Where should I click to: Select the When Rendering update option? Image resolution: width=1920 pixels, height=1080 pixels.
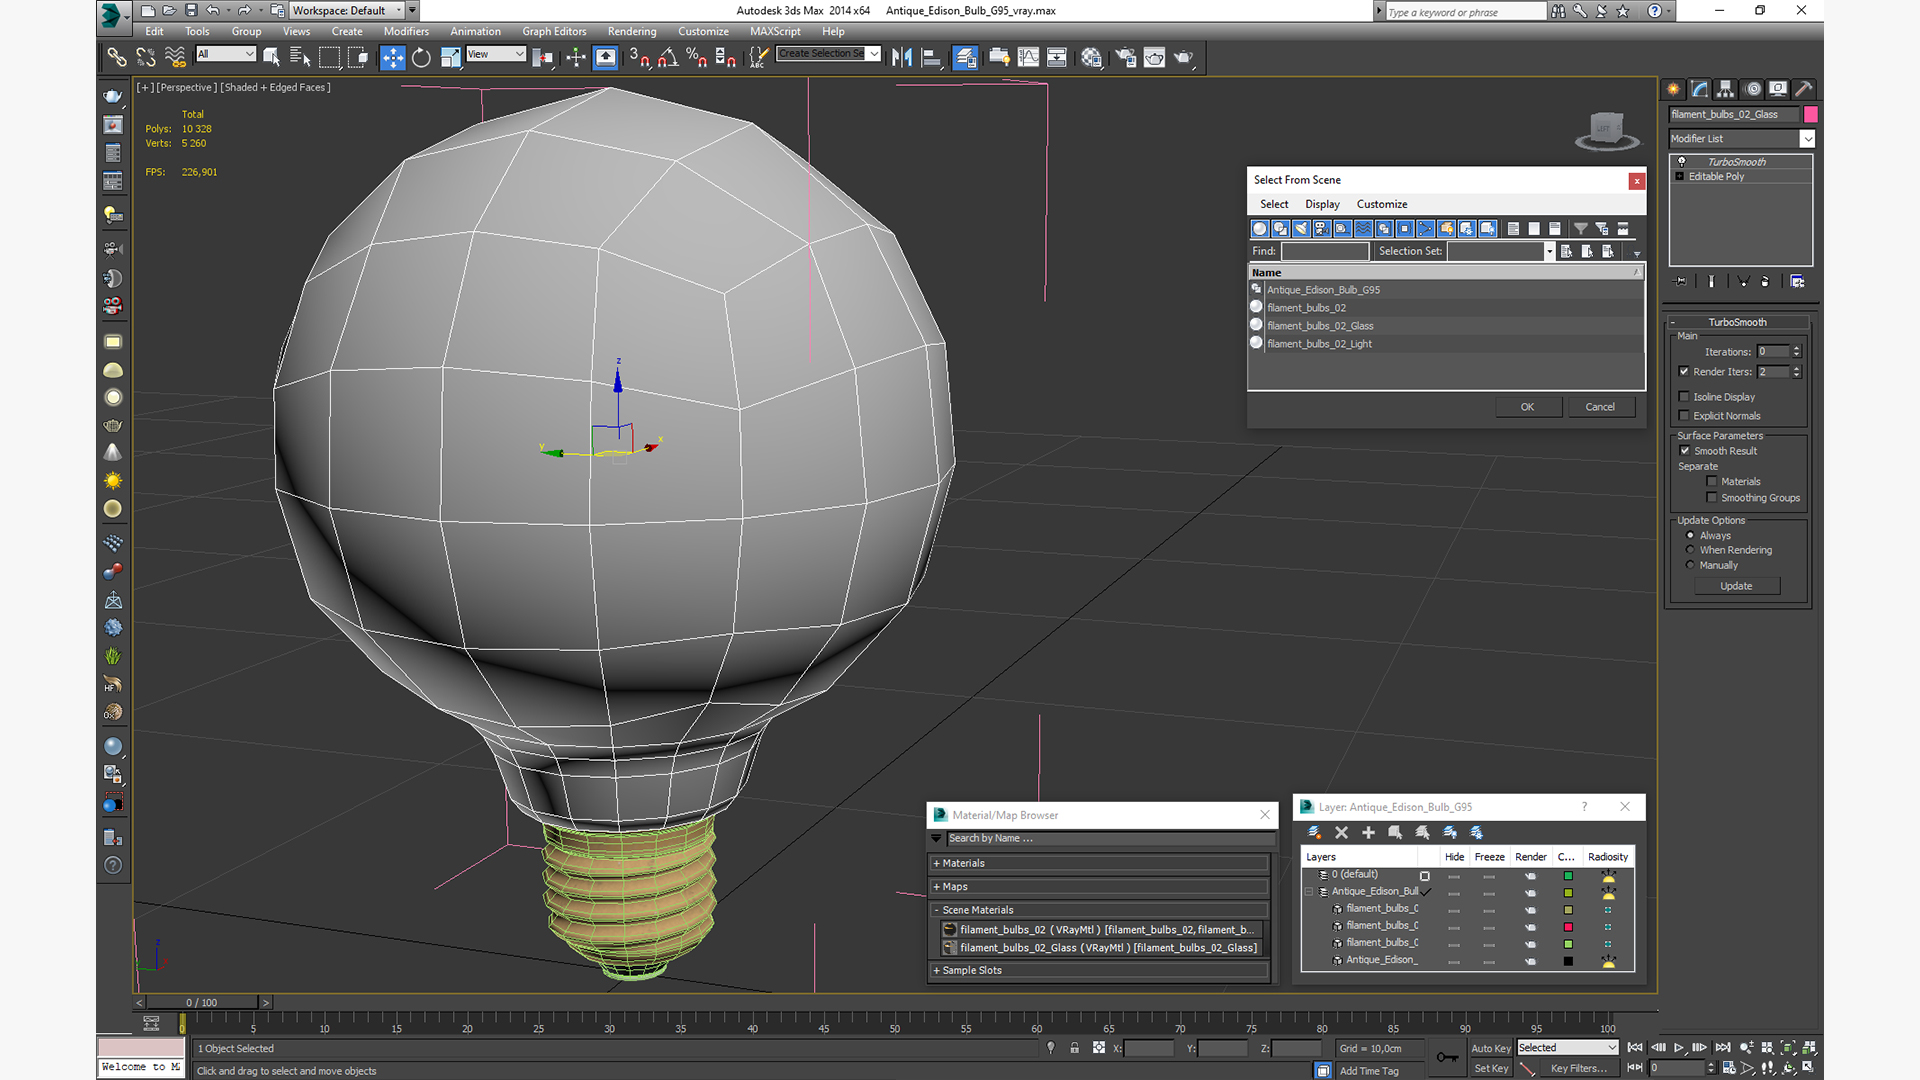(1690, 550)
